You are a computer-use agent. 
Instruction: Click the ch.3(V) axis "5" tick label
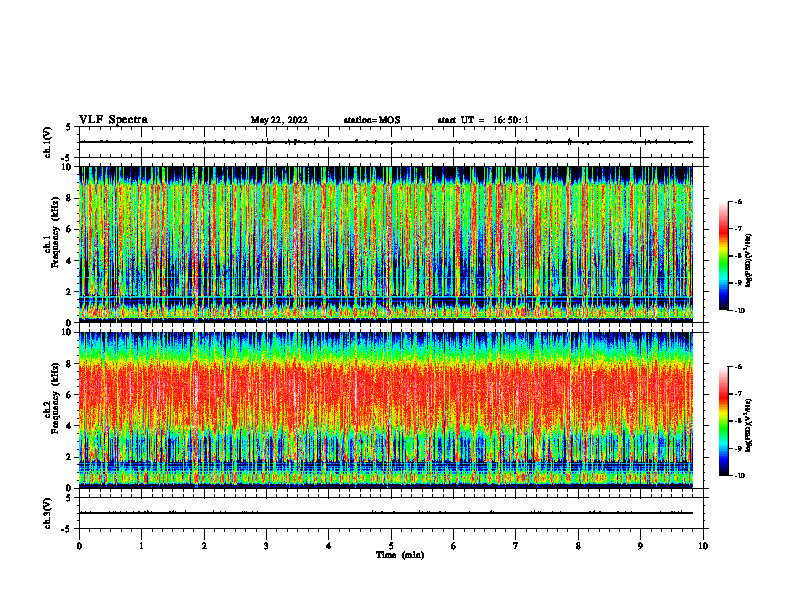(69, 498)
